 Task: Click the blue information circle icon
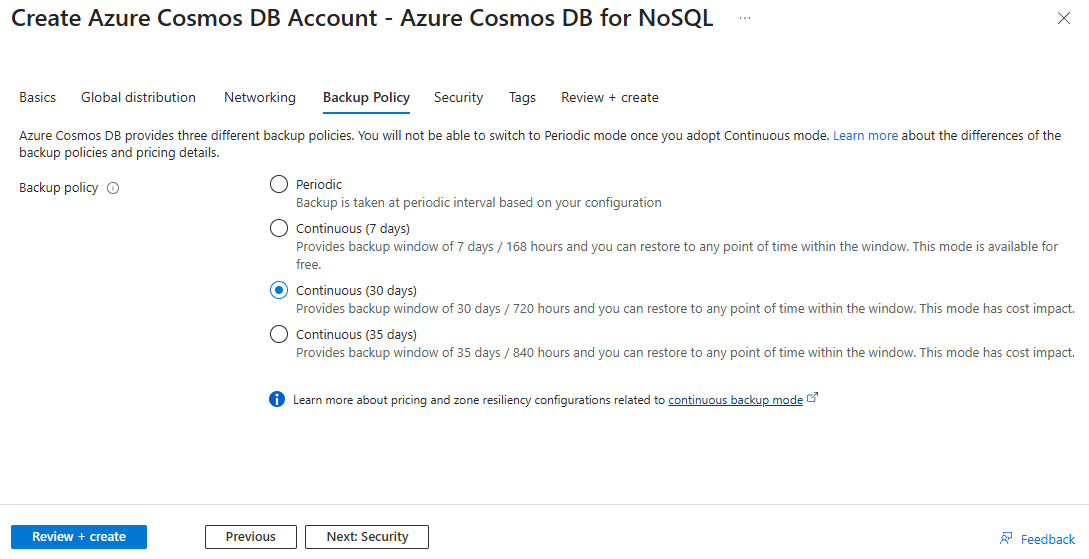(276, 399)
